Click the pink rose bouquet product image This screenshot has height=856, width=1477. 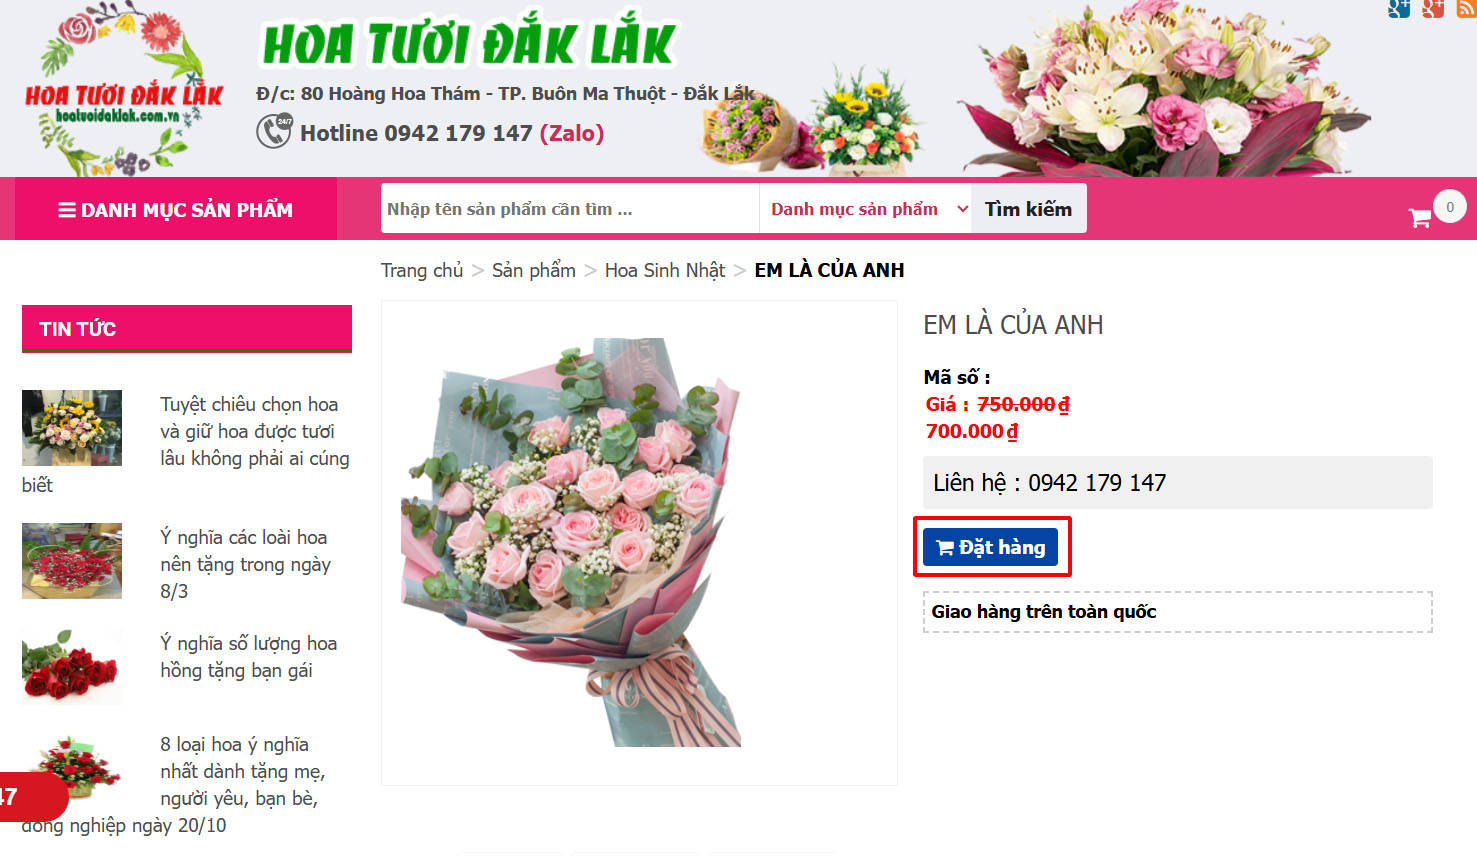coord(571,542)
